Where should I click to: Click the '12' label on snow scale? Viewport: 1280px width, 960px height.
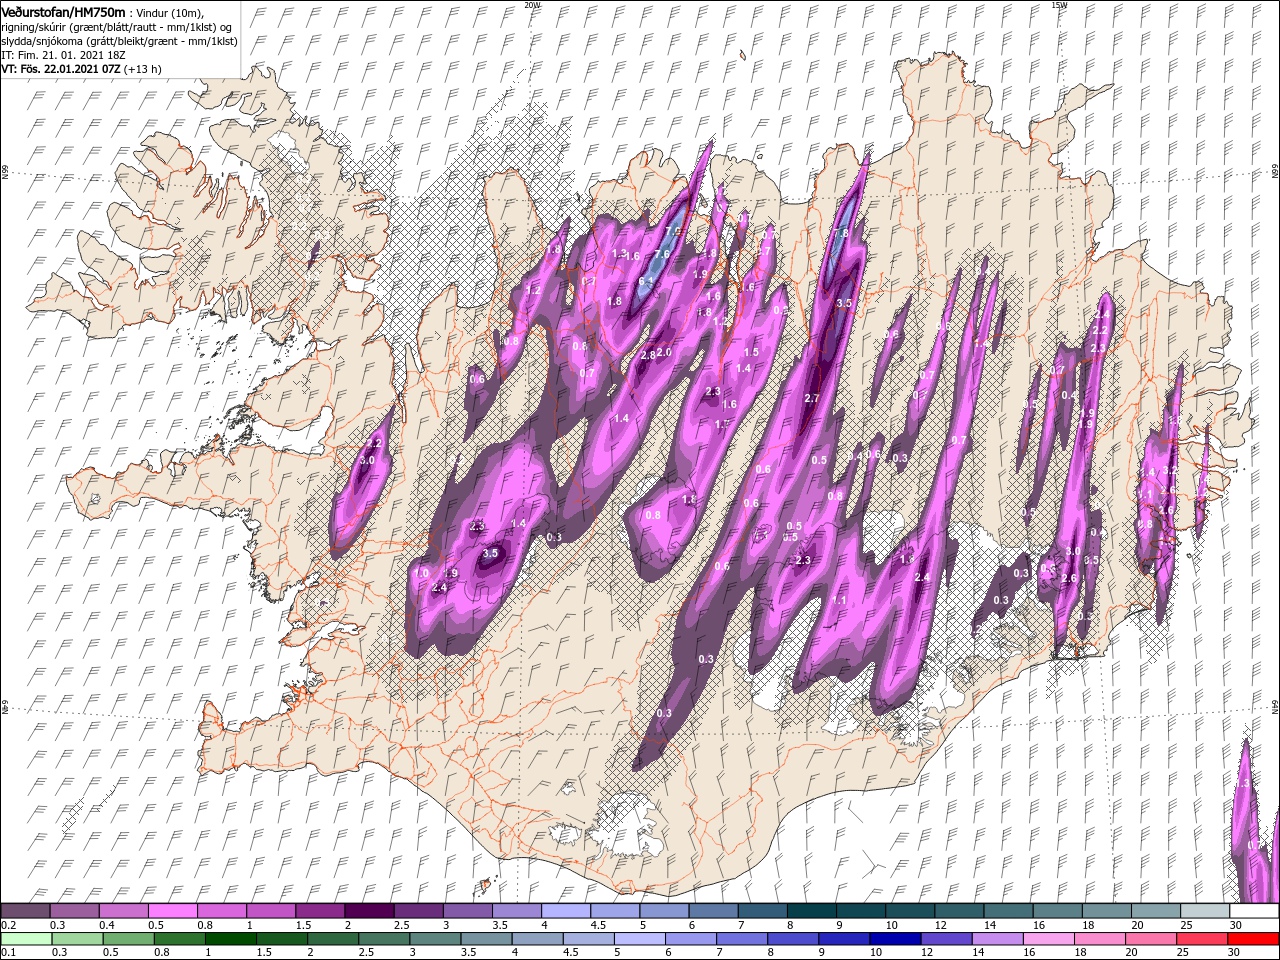tap(940, 925)
